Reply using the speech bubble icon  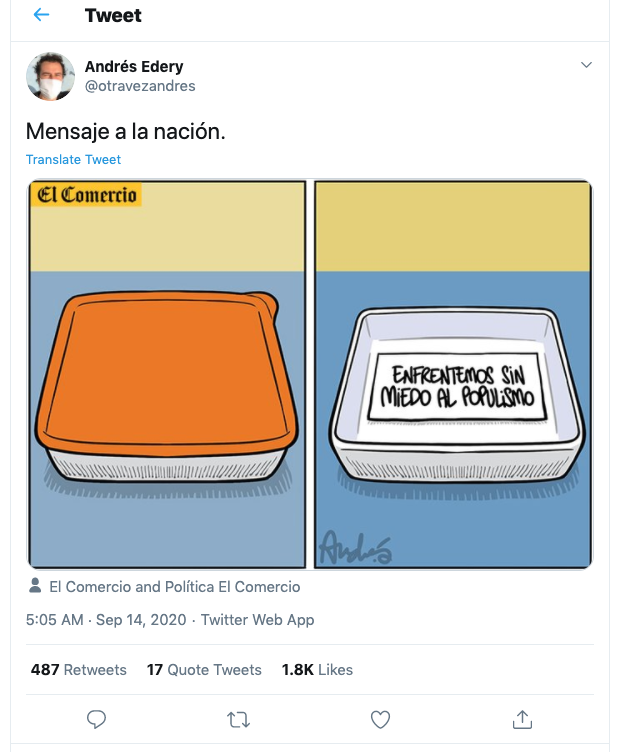pyautogui.click(x=96, y=719)
